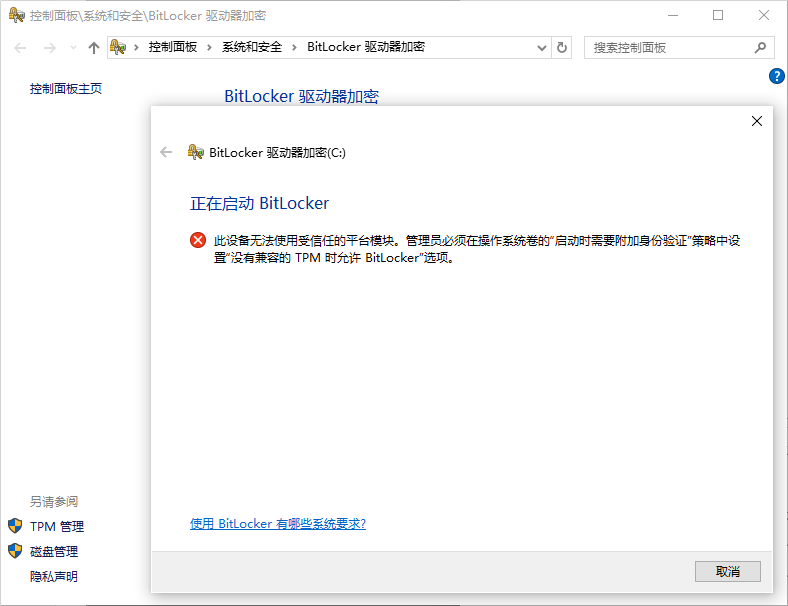The width and height of the screenshot is (788, 606).
Task: Click the 取消 button
Action: click(728, 572)
